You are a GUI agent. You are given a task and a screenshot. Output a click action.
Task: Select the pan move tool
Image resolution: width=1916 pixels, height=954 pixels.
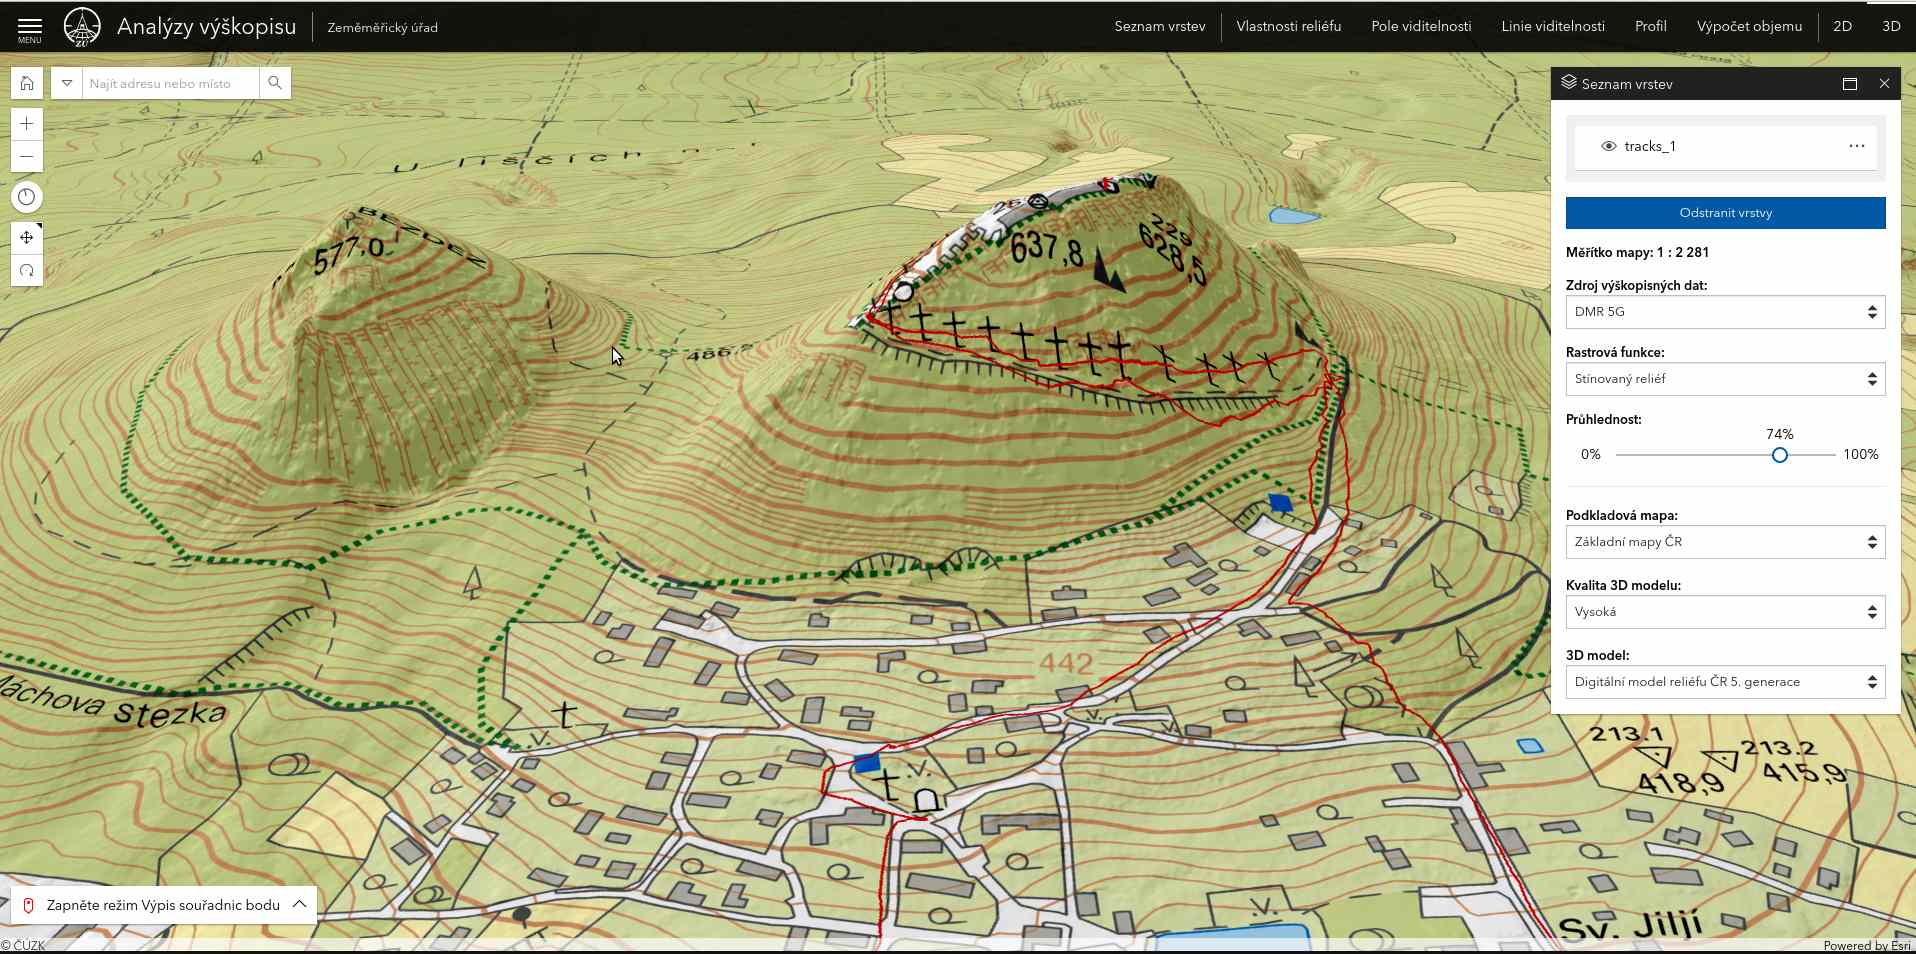(x=27, y=238)
